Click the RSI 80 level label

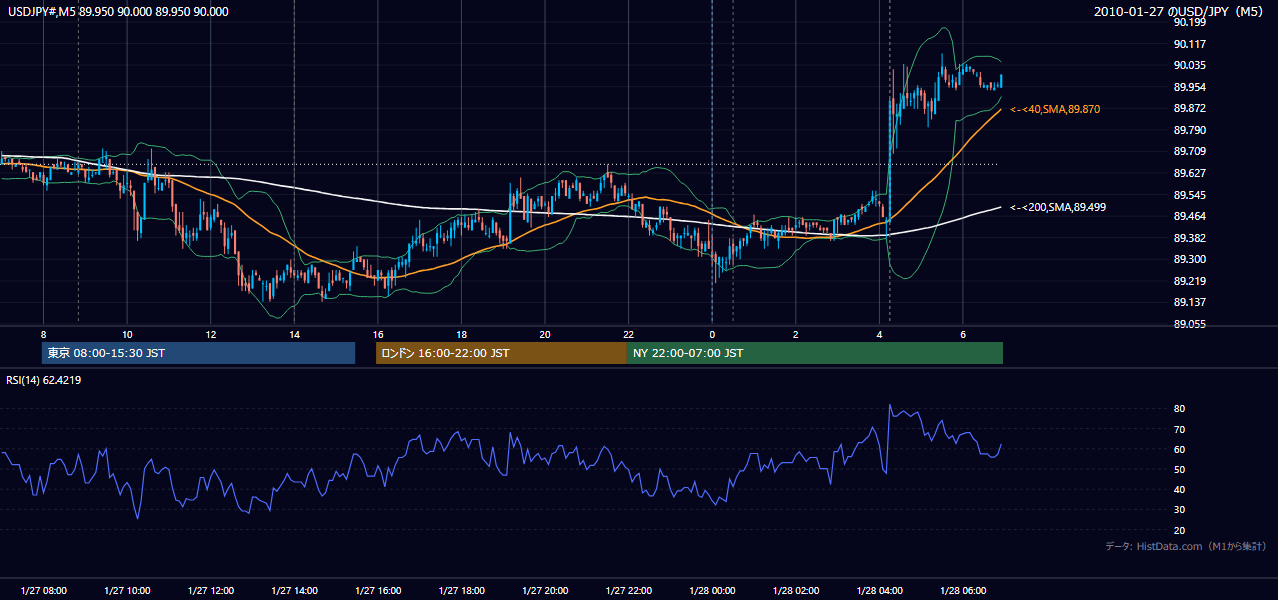1180,409
